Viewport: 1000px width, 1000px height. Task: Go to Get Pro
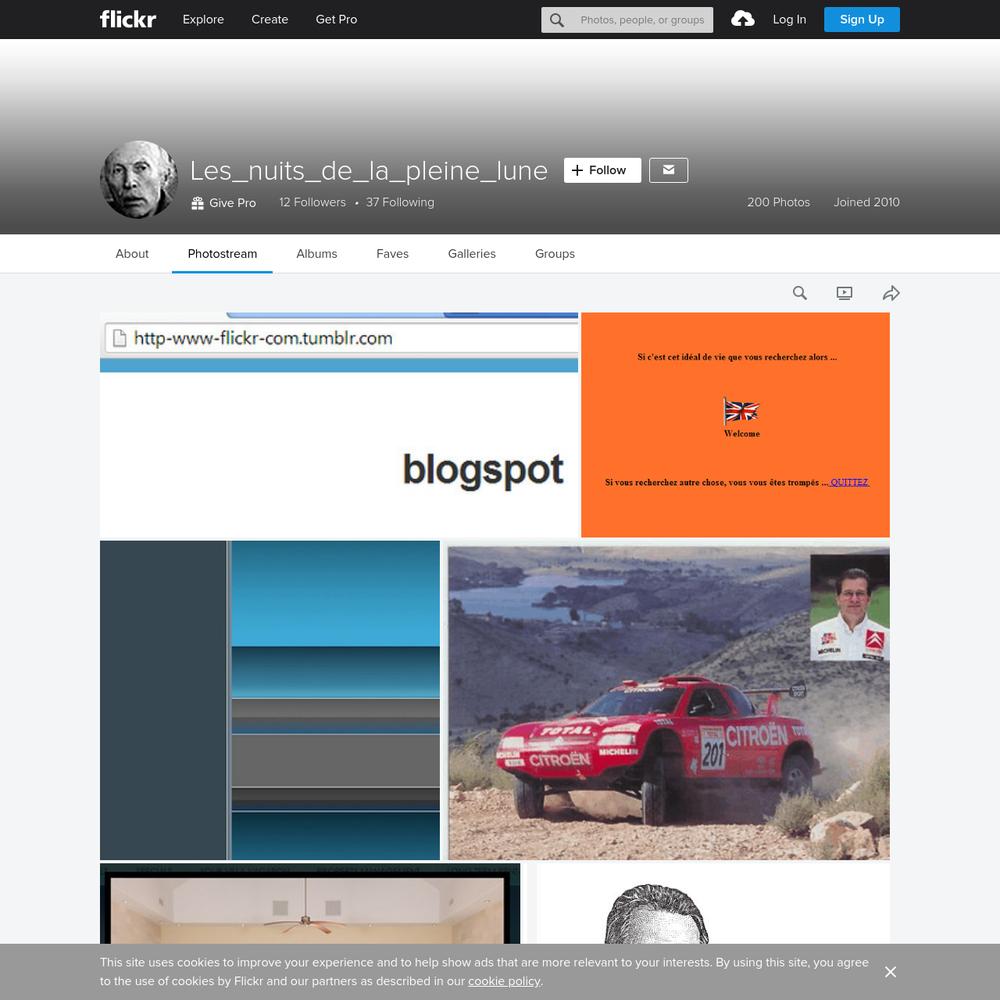pos(336,19)
